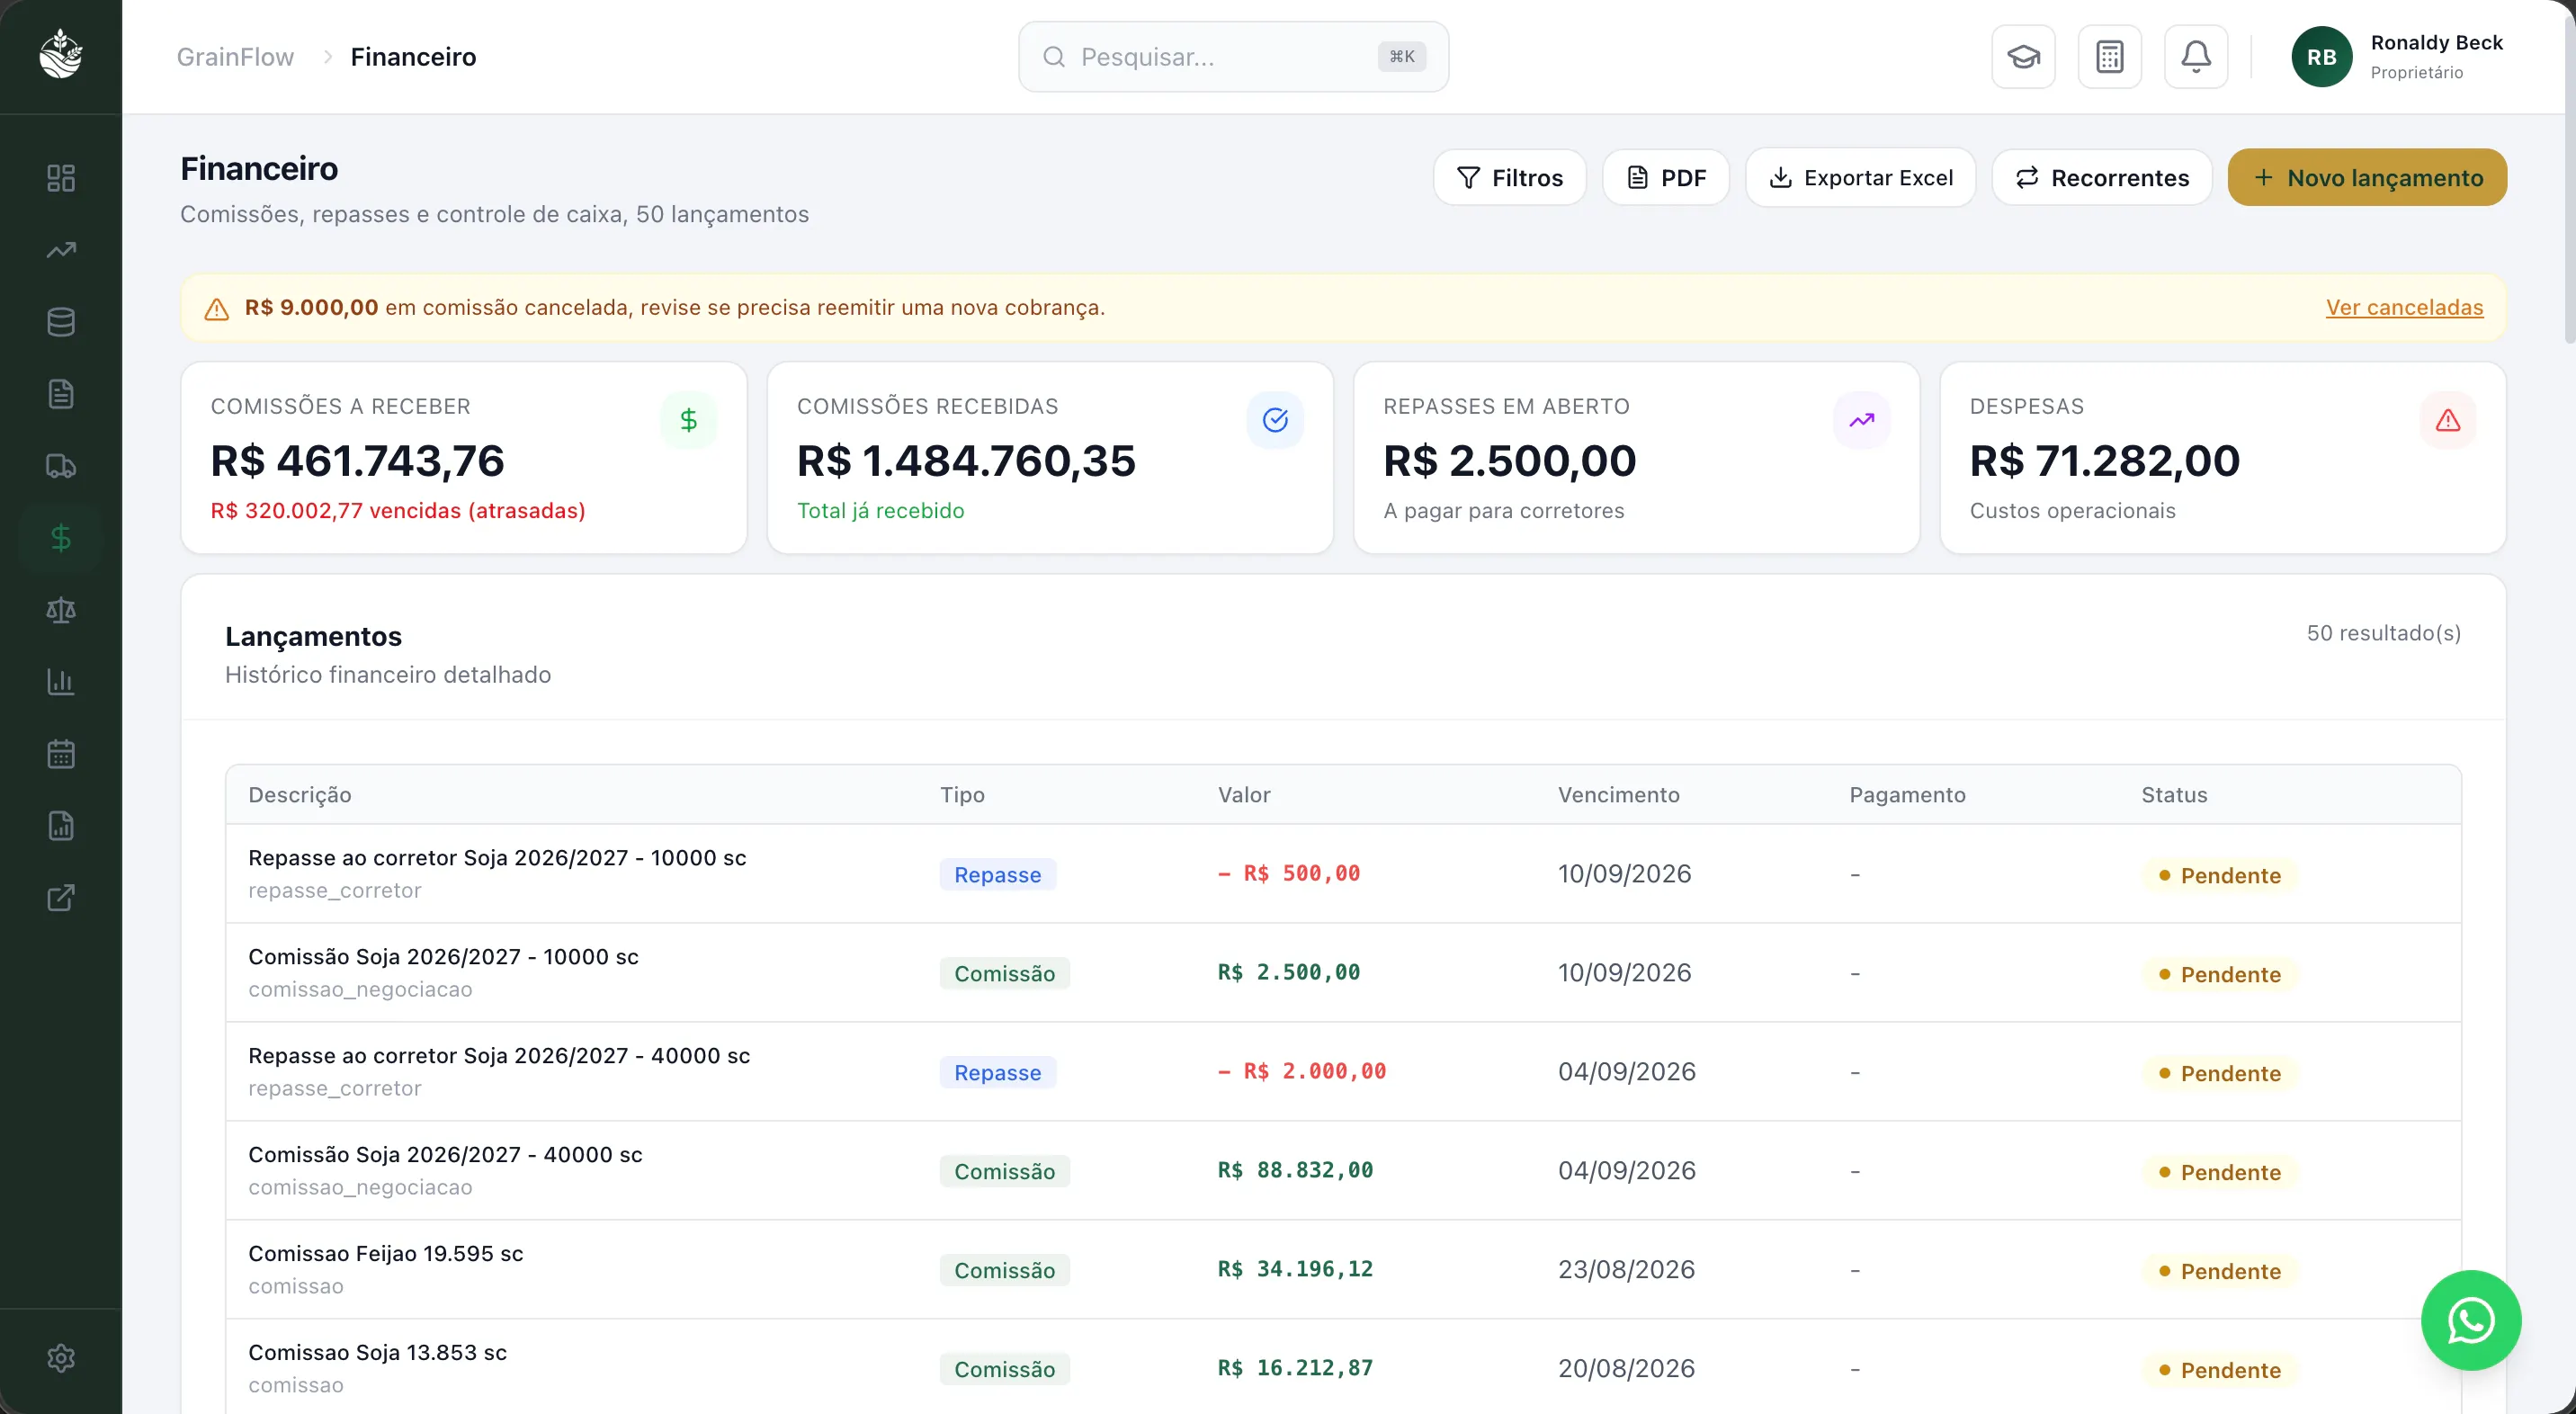Open row Comissão Soja 2026/2027 - 40000 sc
This screenshot has height=1414, width=2576.
pos(1343,1171)
